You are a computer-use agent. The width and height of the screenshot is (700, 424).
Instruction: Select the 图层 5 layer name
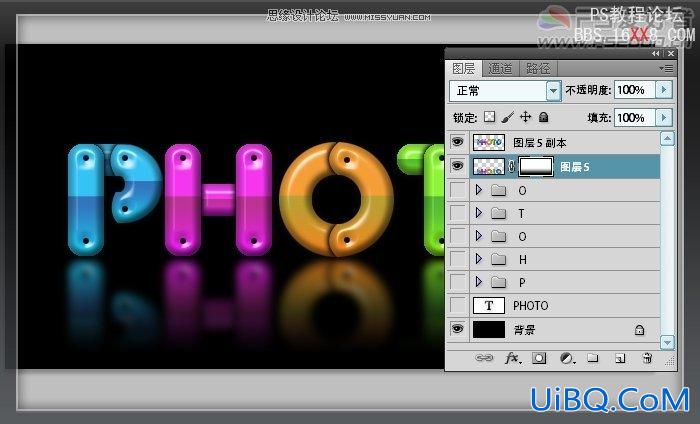(575, 167)
